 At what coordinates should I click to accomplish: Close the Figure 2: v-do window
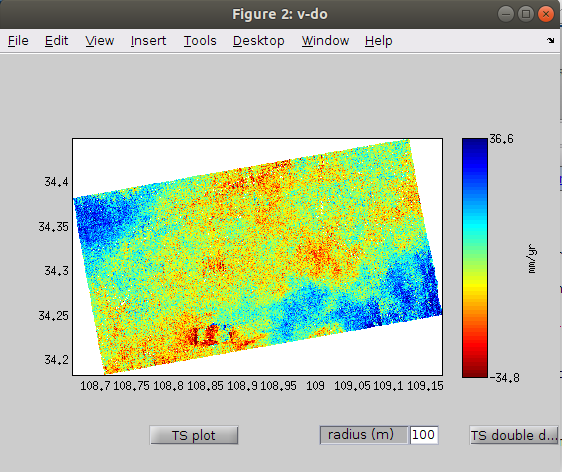click(x=546, y=14)
